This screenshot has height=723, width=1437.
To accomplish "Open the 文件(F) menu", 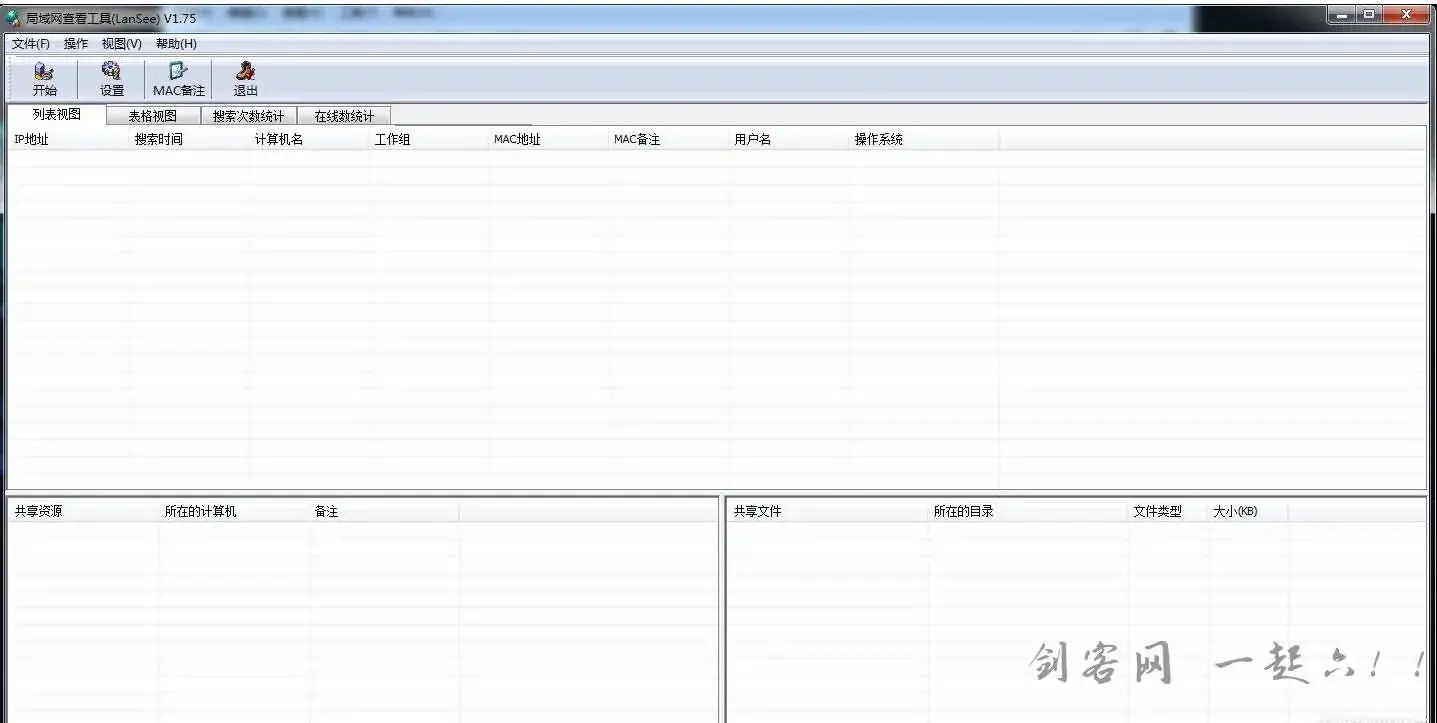I will [31, 44].
